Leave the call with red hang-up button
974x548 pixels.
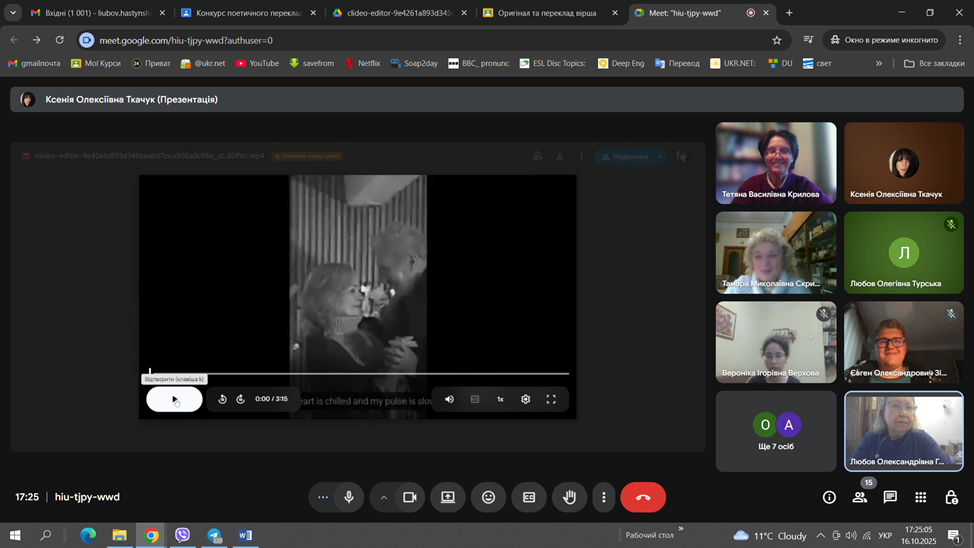[643, 497]
